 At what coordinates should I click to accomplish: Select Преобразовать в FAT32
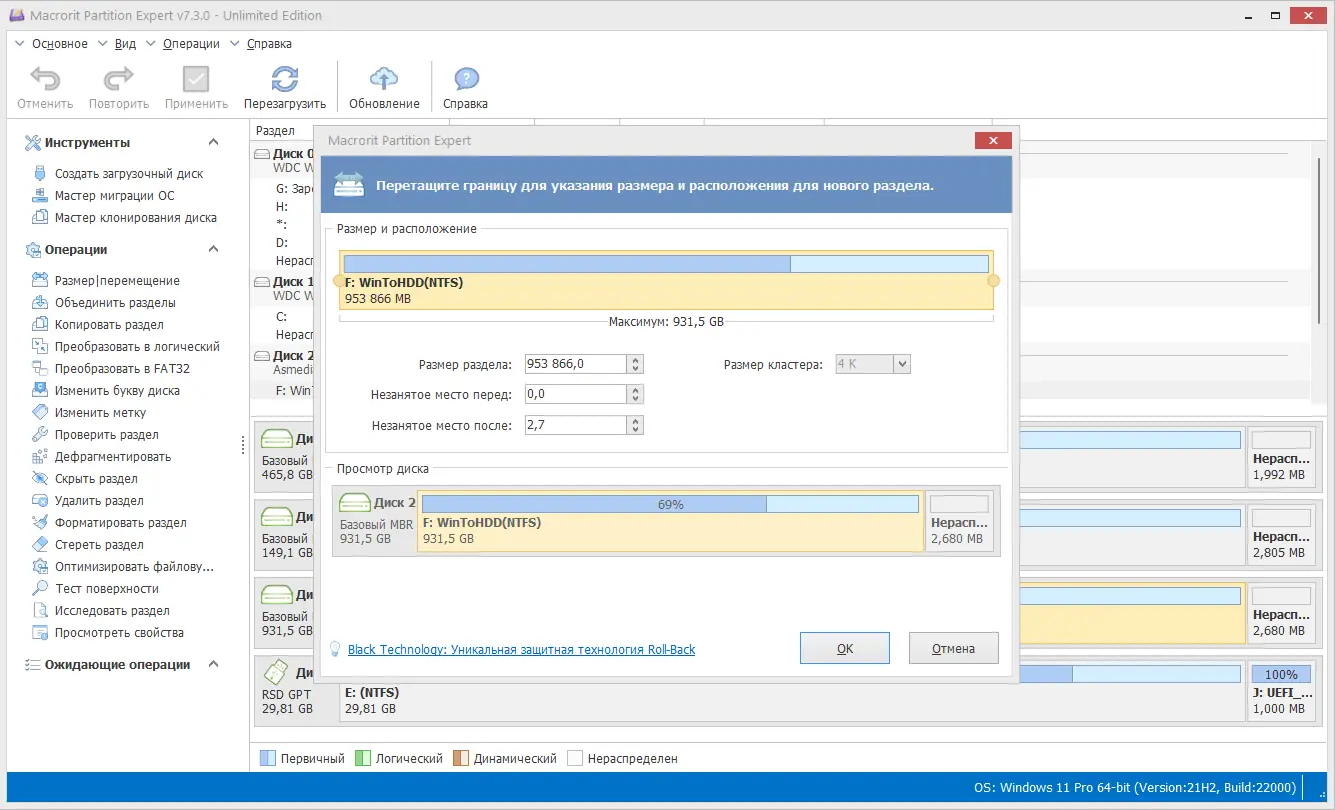pyautogui.click(x=122, y=369)
